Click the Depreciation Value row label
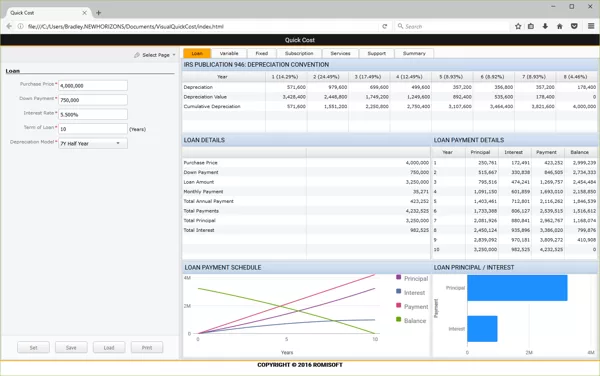Screen dimensions: 600x376 [205, 97]
